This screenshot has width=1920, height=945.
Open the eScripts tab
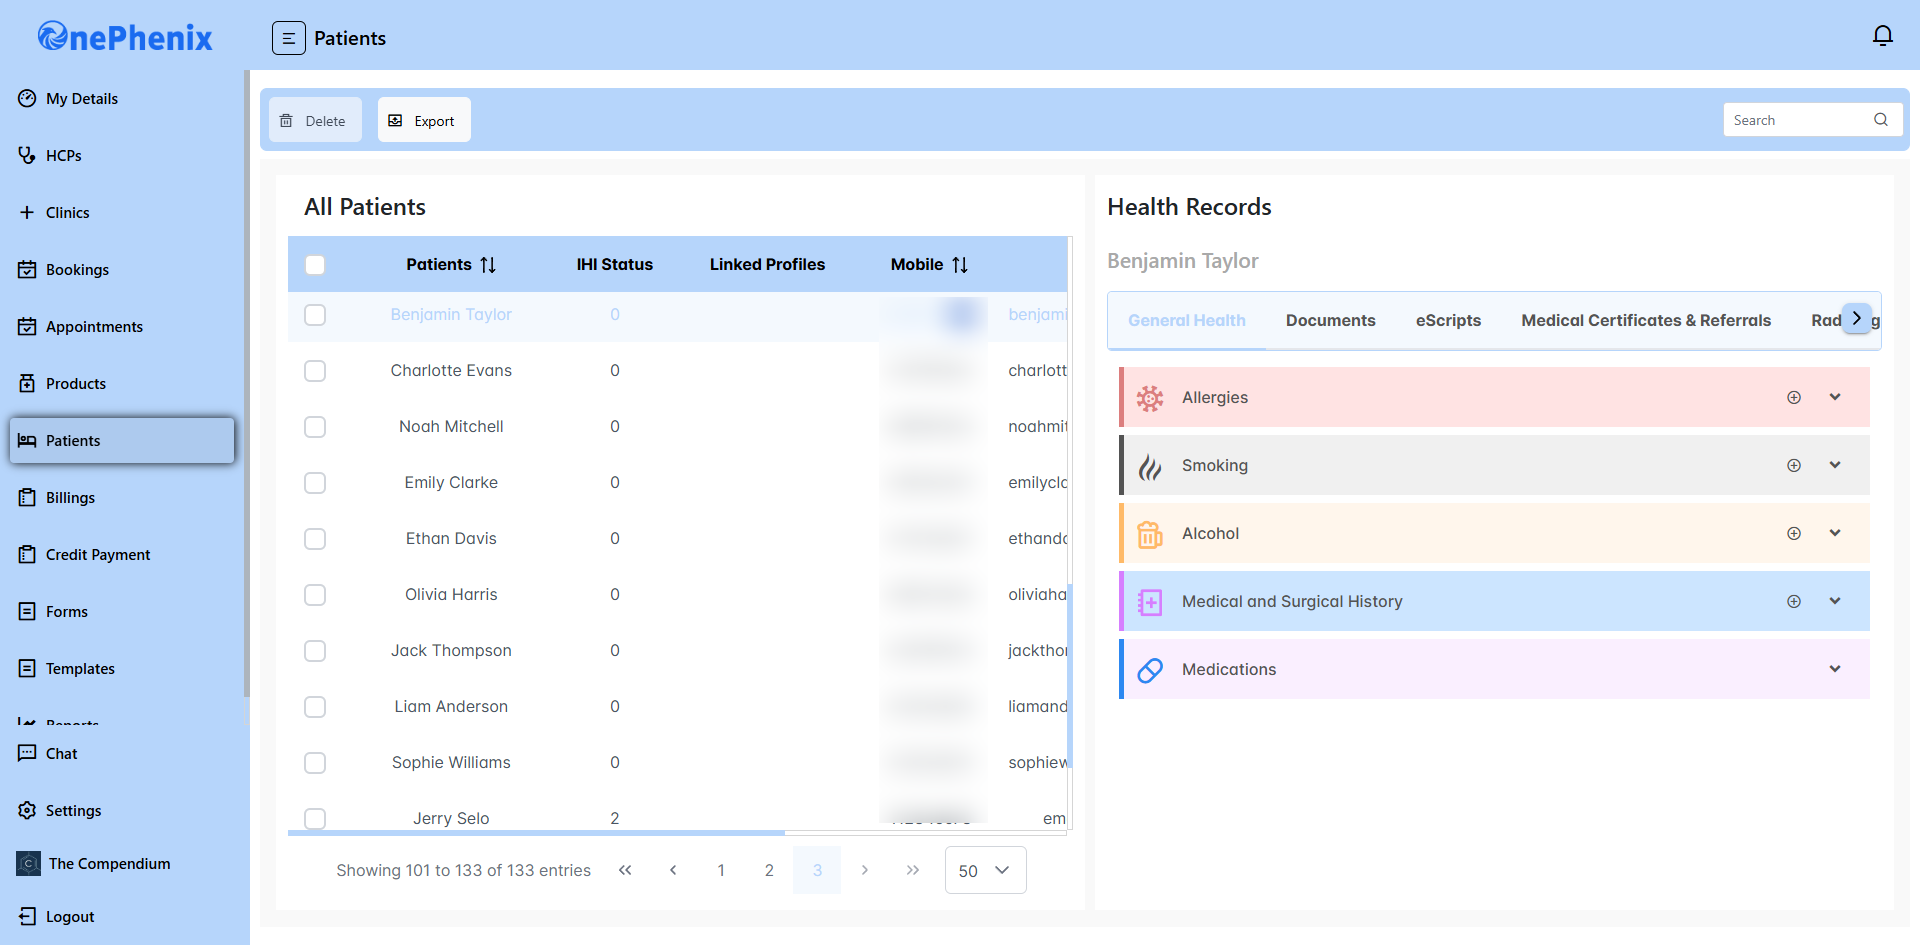click(x=1448, y=321)
